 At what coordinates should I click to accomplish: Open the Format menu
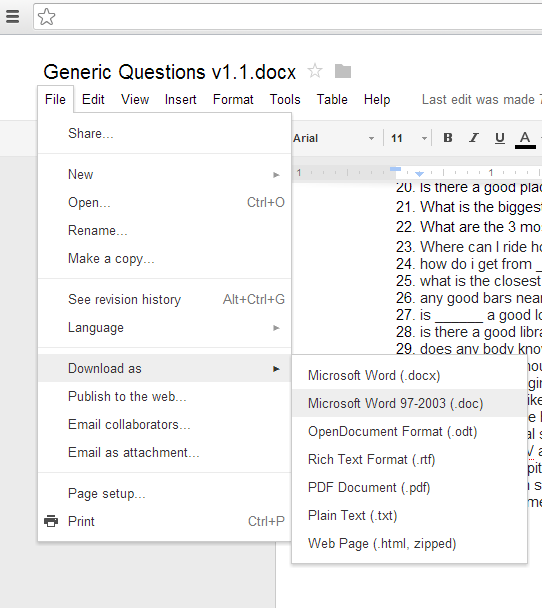233,99
